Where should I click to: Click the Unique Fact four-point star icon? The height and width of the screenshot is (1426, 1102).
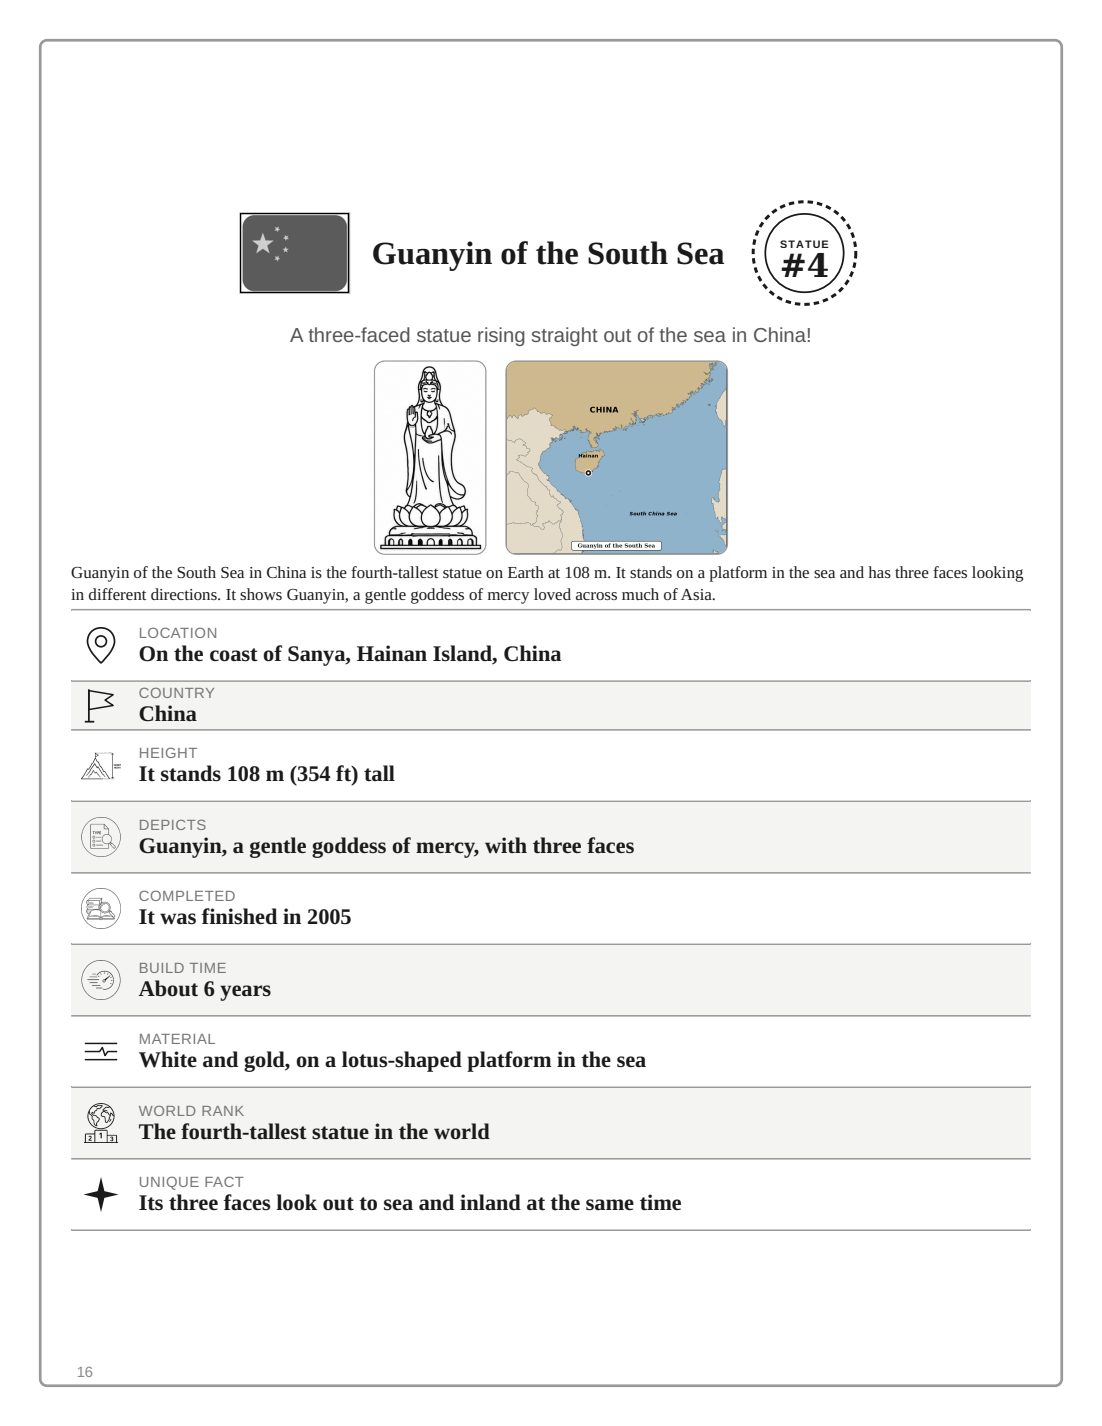click(101, 1195)
